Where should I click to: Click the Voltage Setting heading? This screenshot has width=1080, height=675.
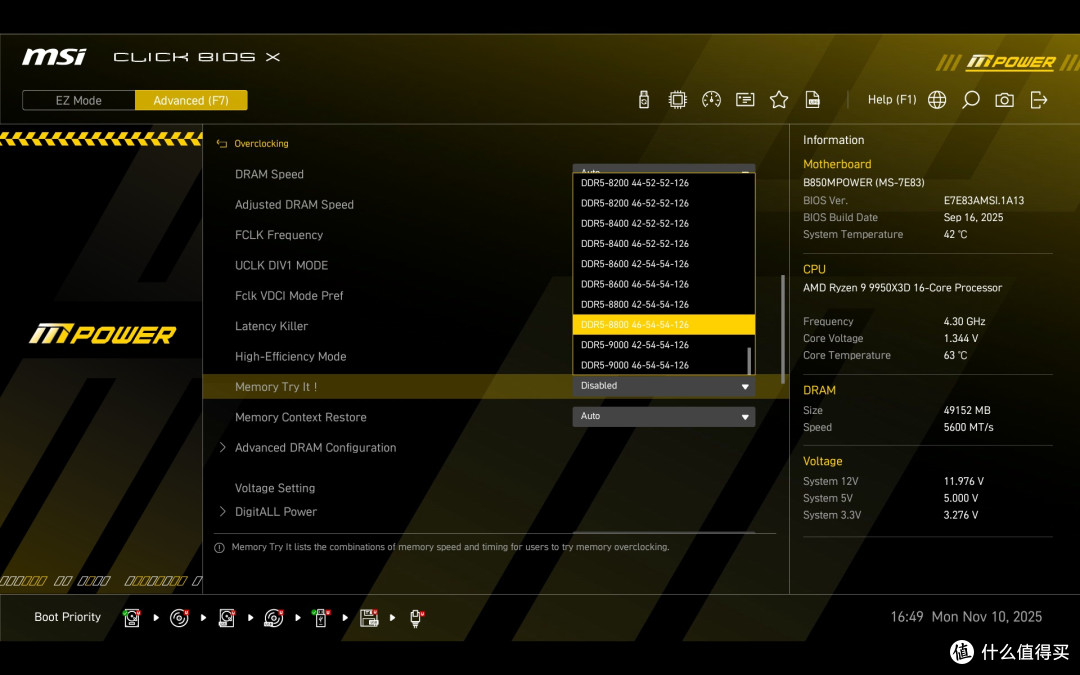[x=275, y=488]
